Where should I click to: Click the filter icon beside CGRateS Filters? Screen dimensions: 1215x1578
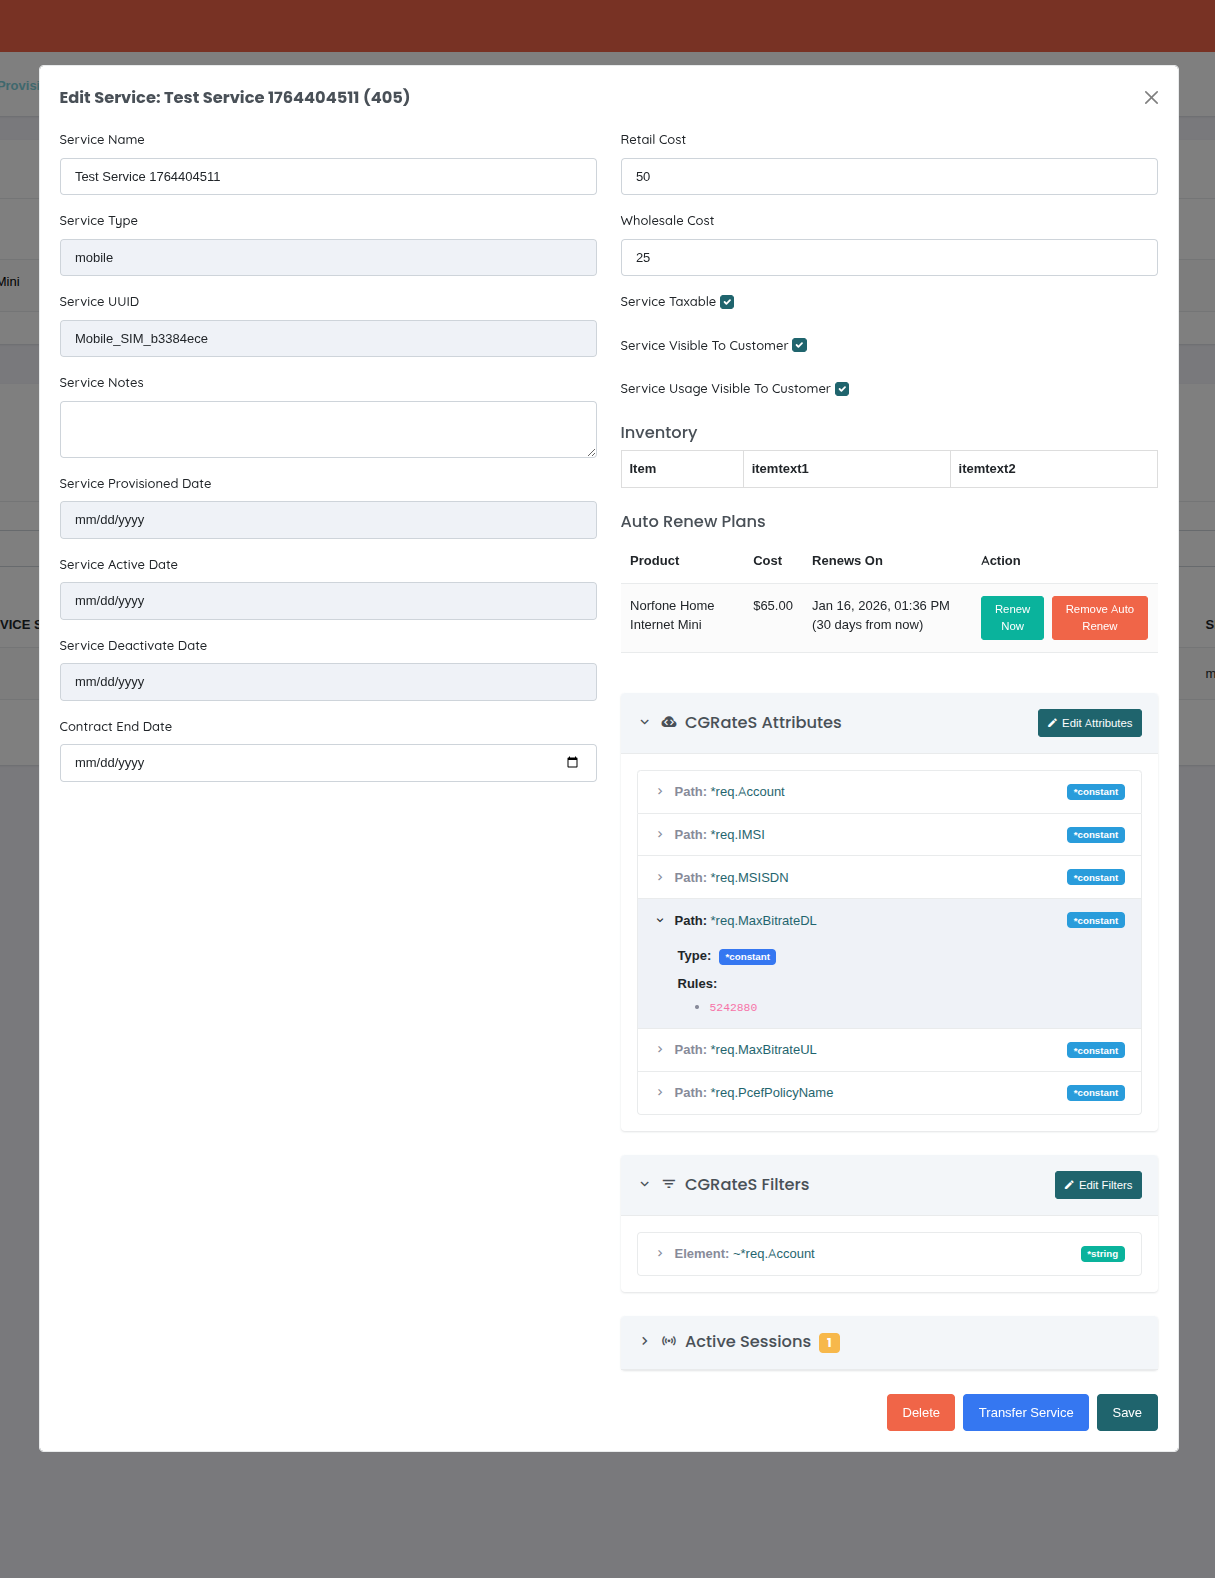click(669, 1184)
